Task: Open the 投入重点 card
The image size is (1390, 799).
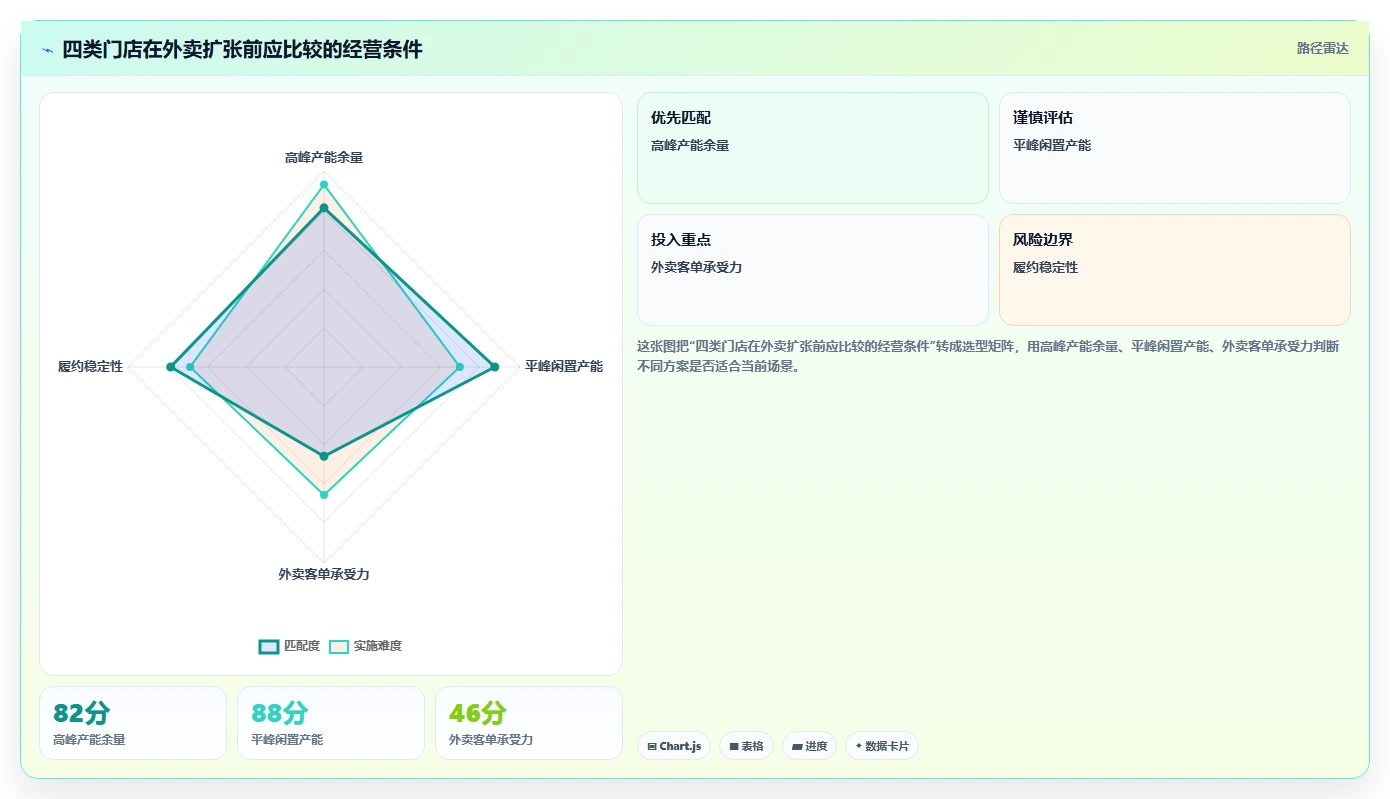Action: 813,270
